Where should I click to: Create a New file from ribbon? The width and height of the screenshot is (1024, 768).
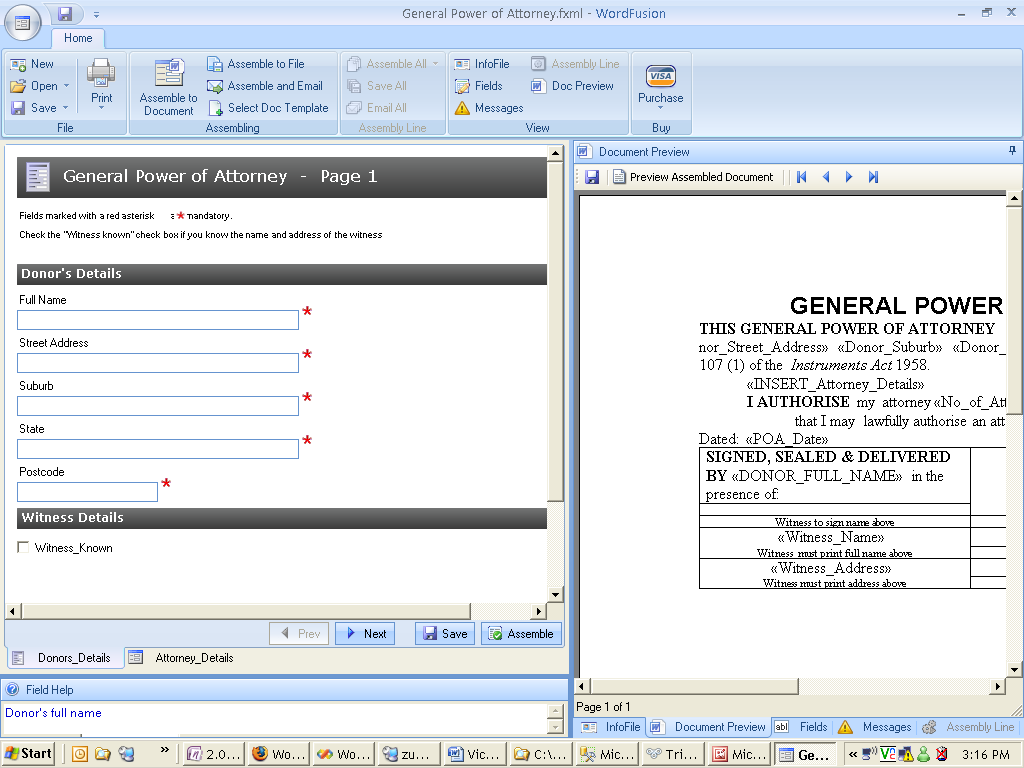pyautogui.click(x=32, y=64)
